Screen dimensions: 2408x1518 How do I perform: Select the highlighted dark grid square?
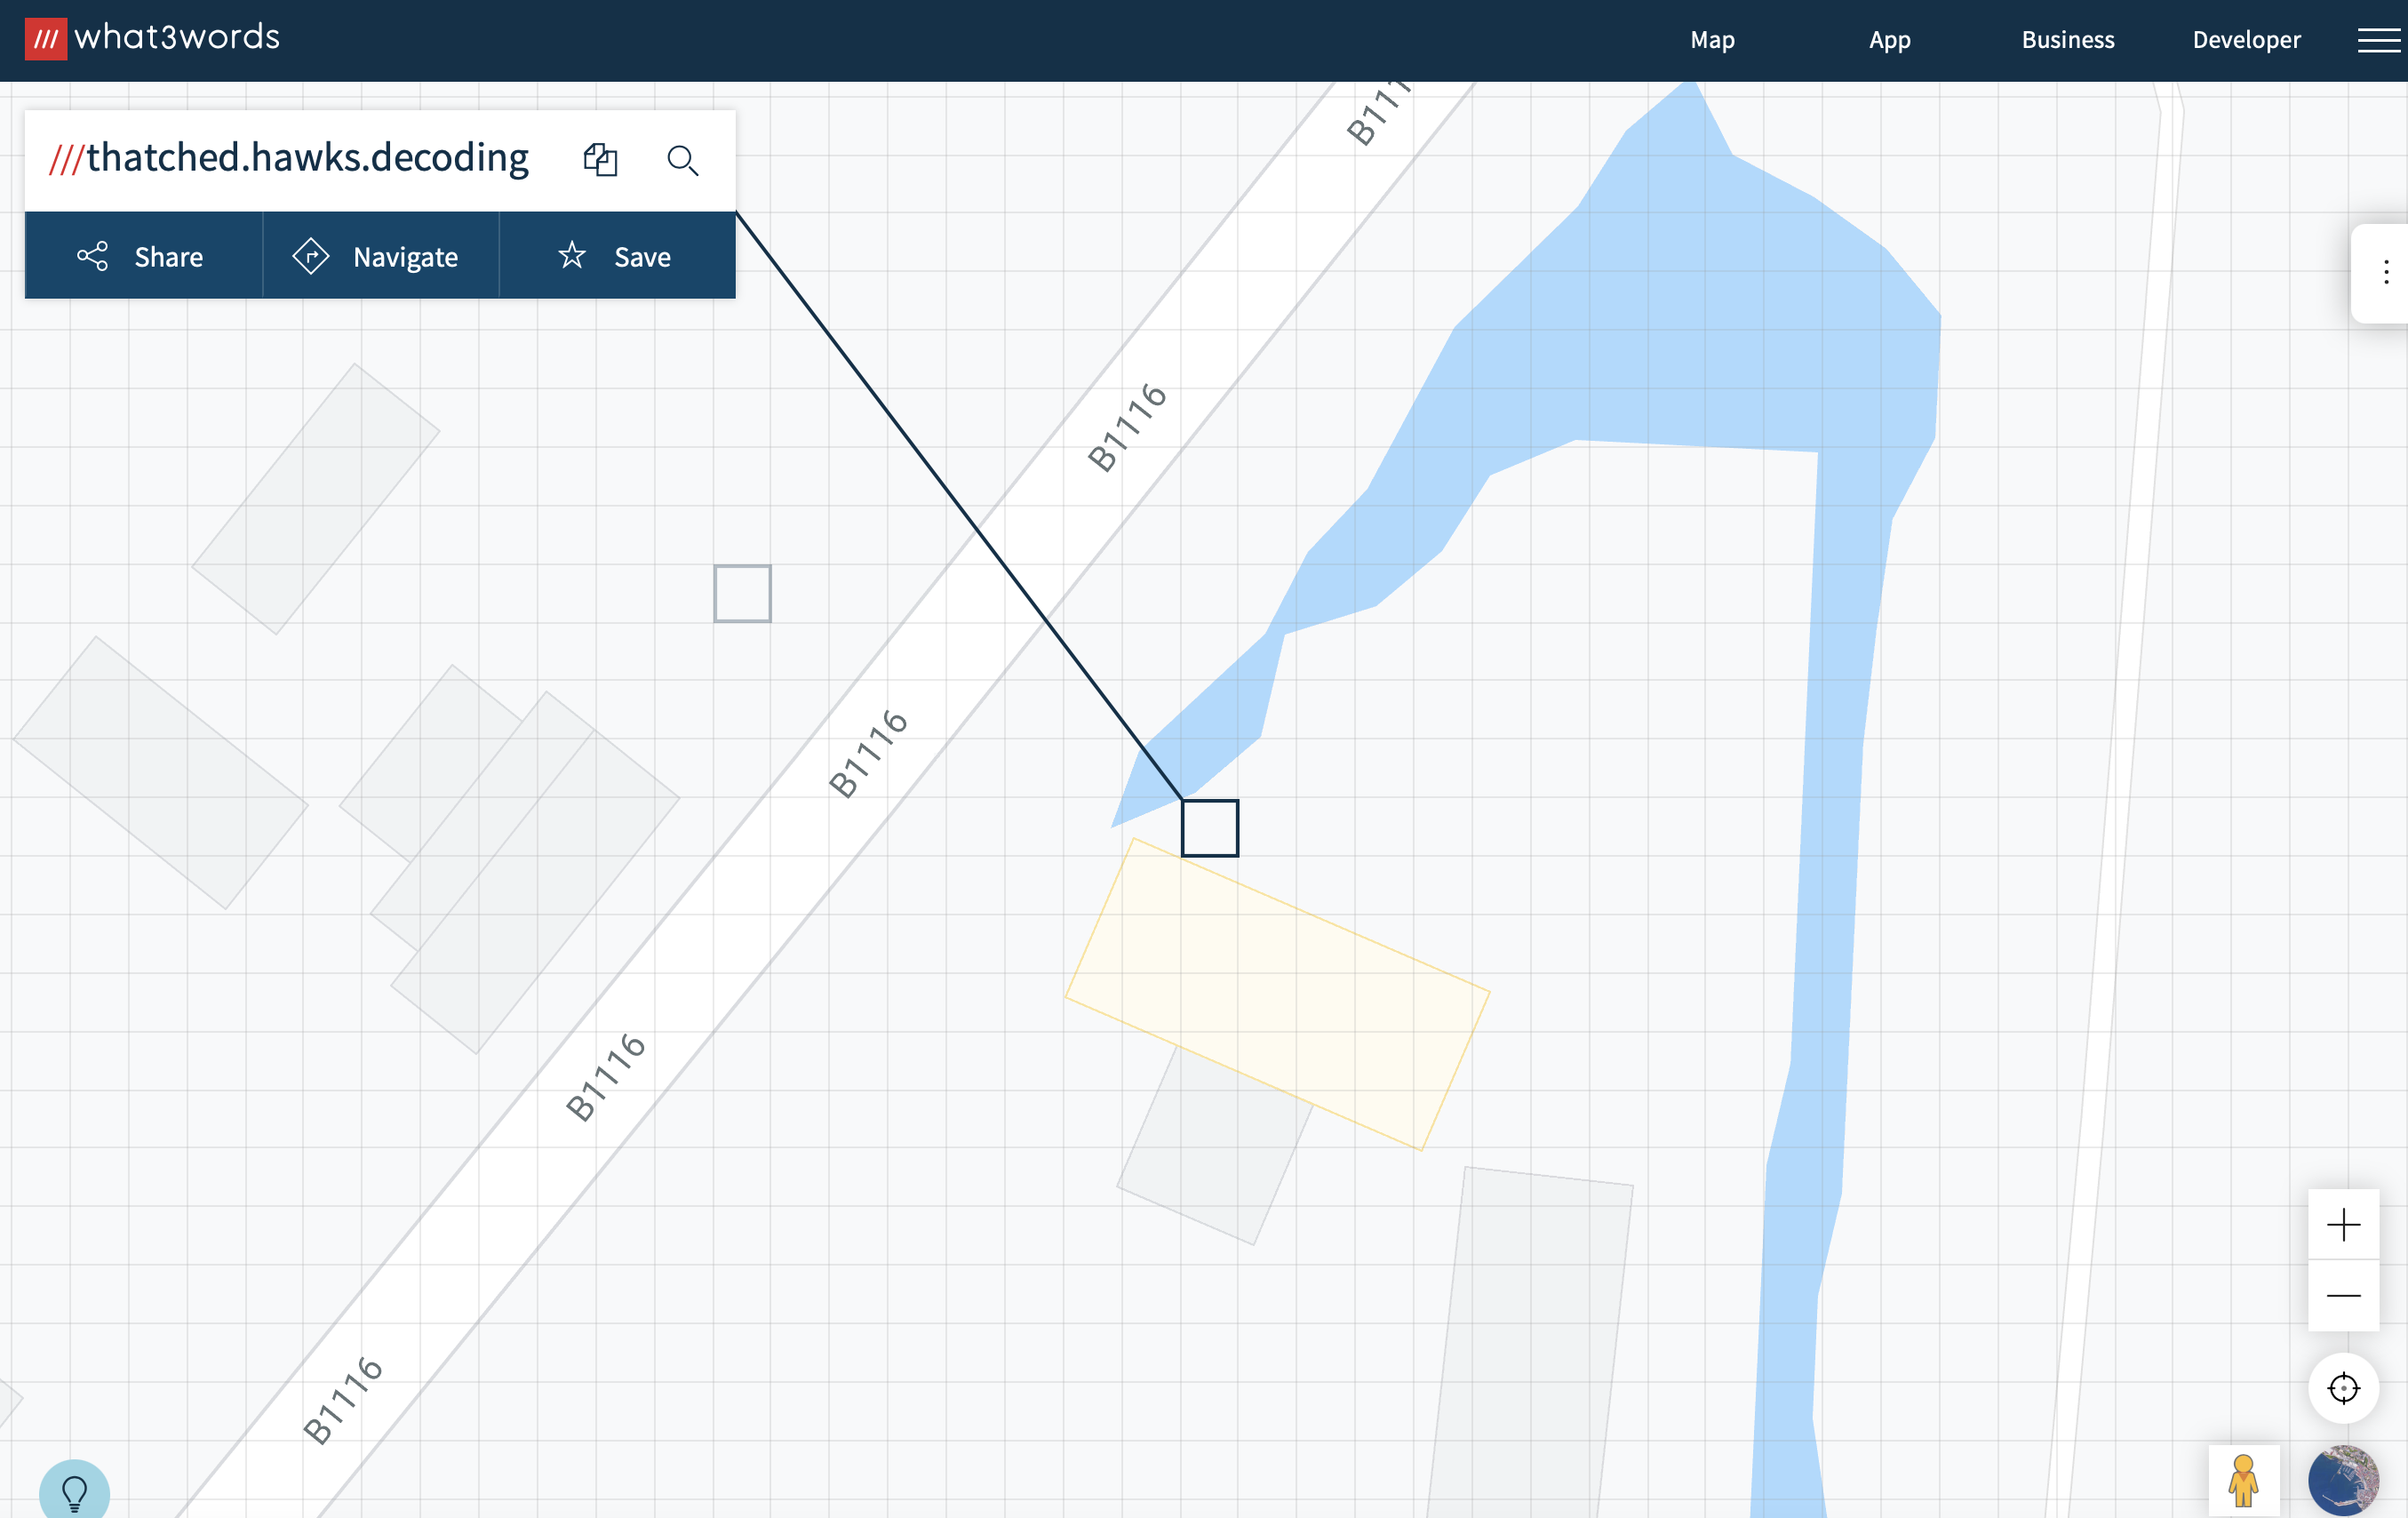click(x=1210, y=828)
